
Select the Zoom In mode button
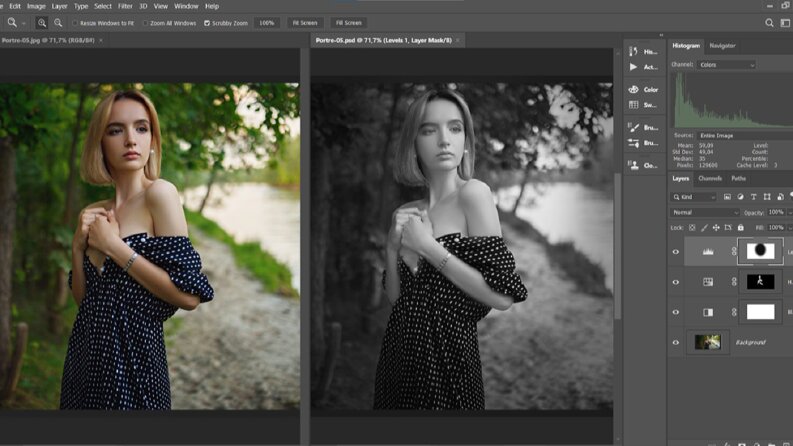pos(42,23)
